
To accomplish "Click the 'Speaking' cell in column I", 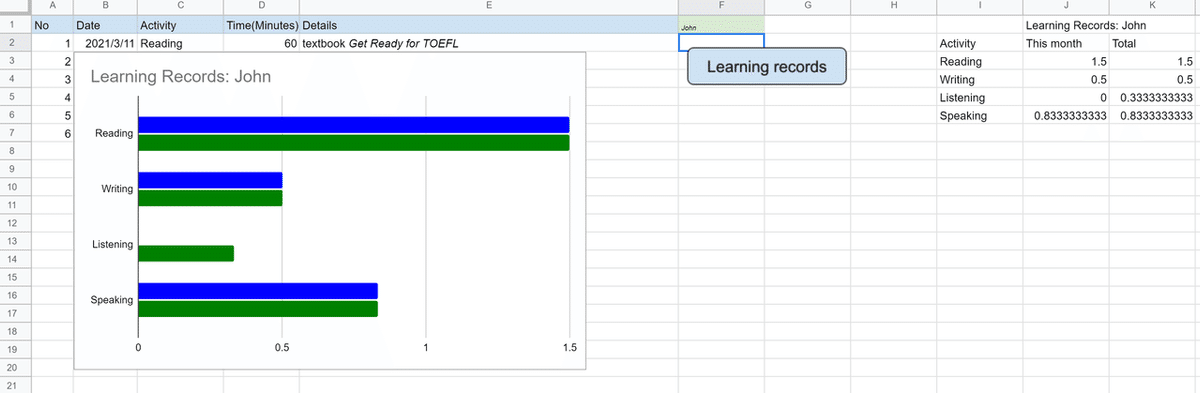I will click(980, 115).
